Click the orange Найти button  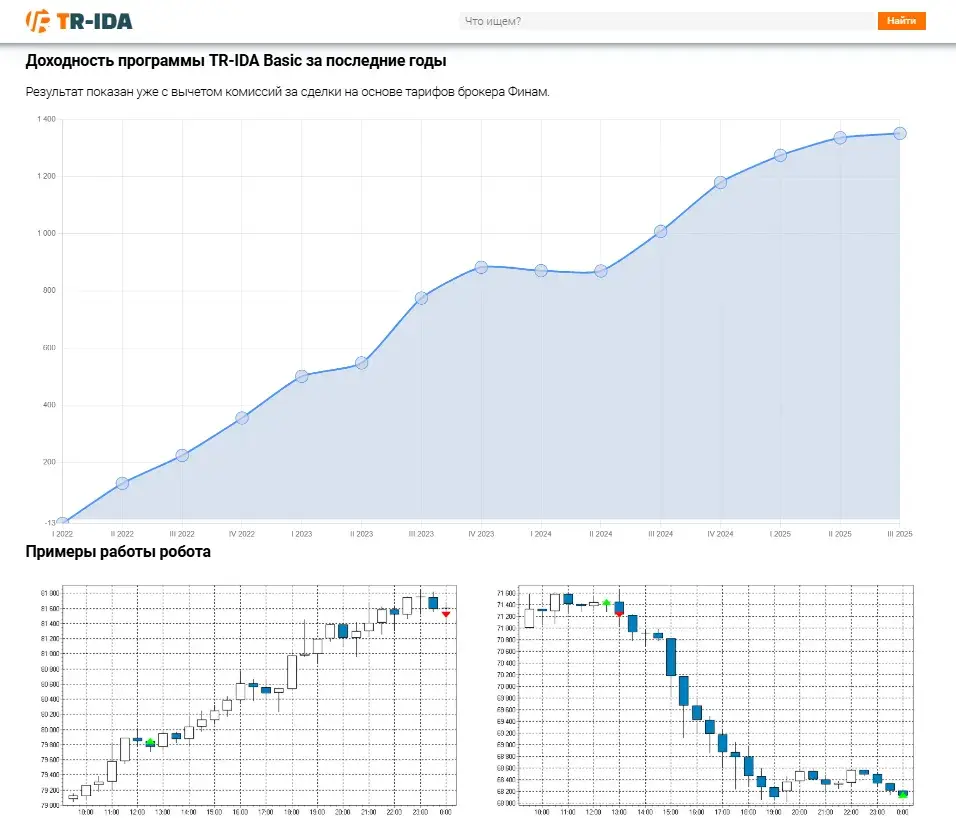point(902,21)
